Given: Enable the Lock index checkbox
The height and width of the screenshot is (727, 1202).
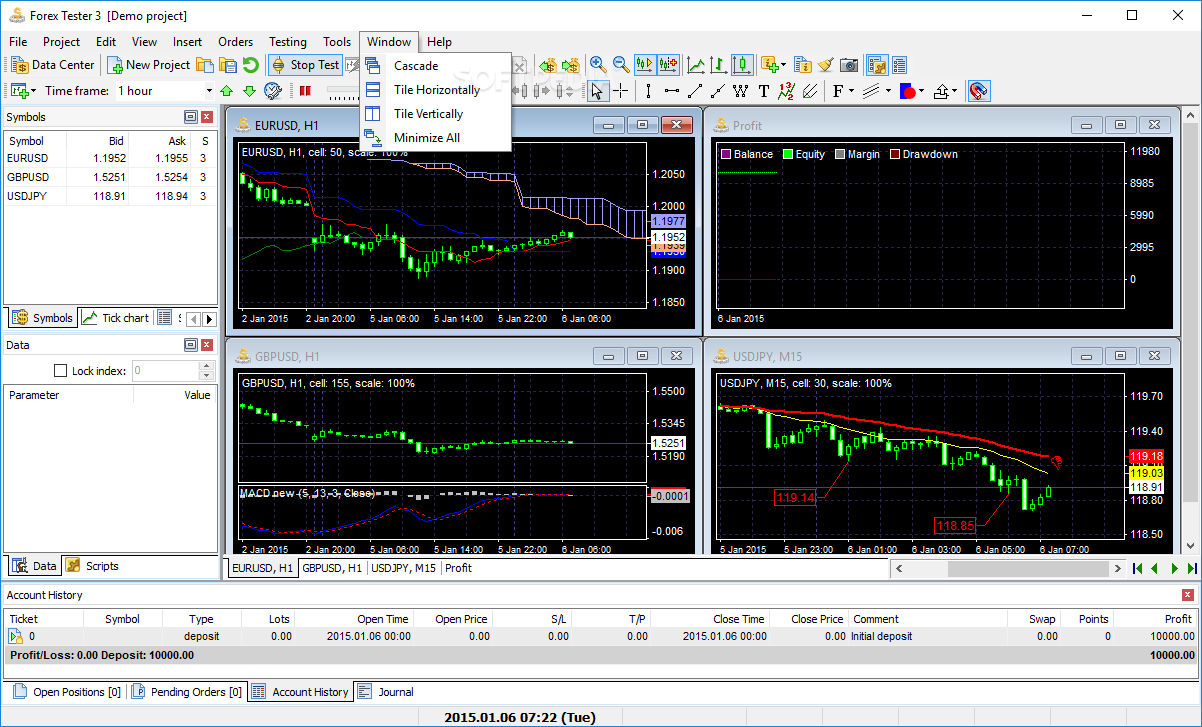Looking at the screenshot, I should pyautogui.click(x=60, y=371).
